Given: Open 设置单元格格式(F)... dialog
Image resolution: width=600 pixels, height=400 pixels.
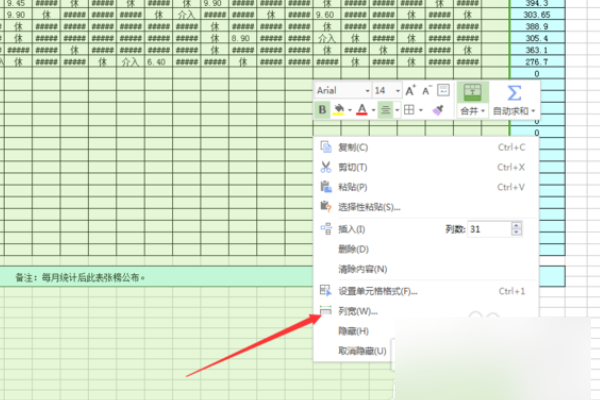Looking at the screenshot, I should [x=426, y=291].
